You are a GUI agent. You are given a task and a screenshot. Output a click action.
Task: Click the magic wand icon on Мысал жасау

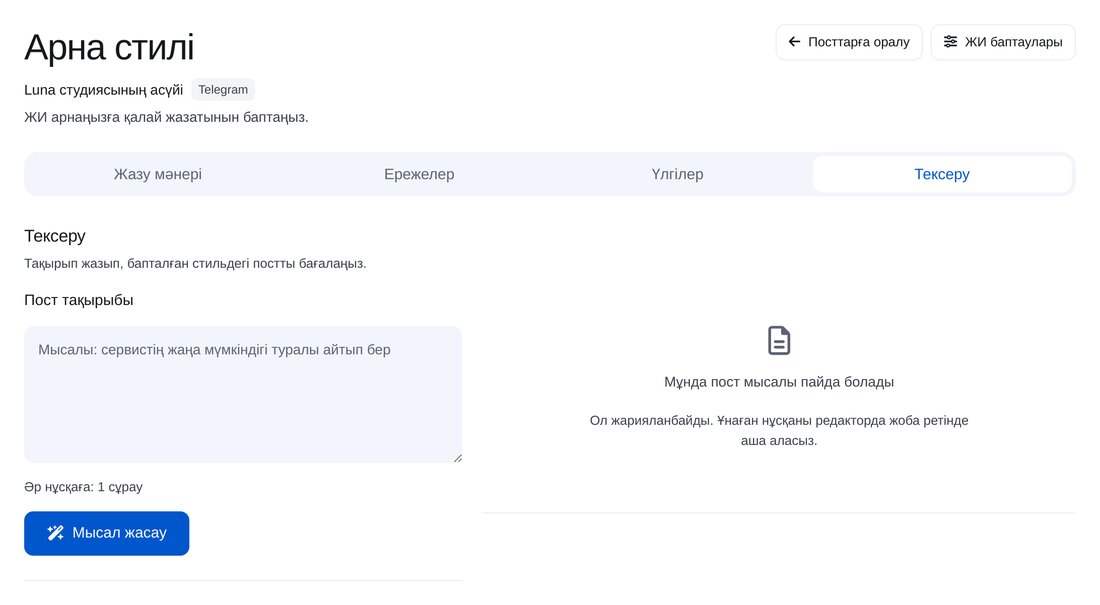point(55,533)
